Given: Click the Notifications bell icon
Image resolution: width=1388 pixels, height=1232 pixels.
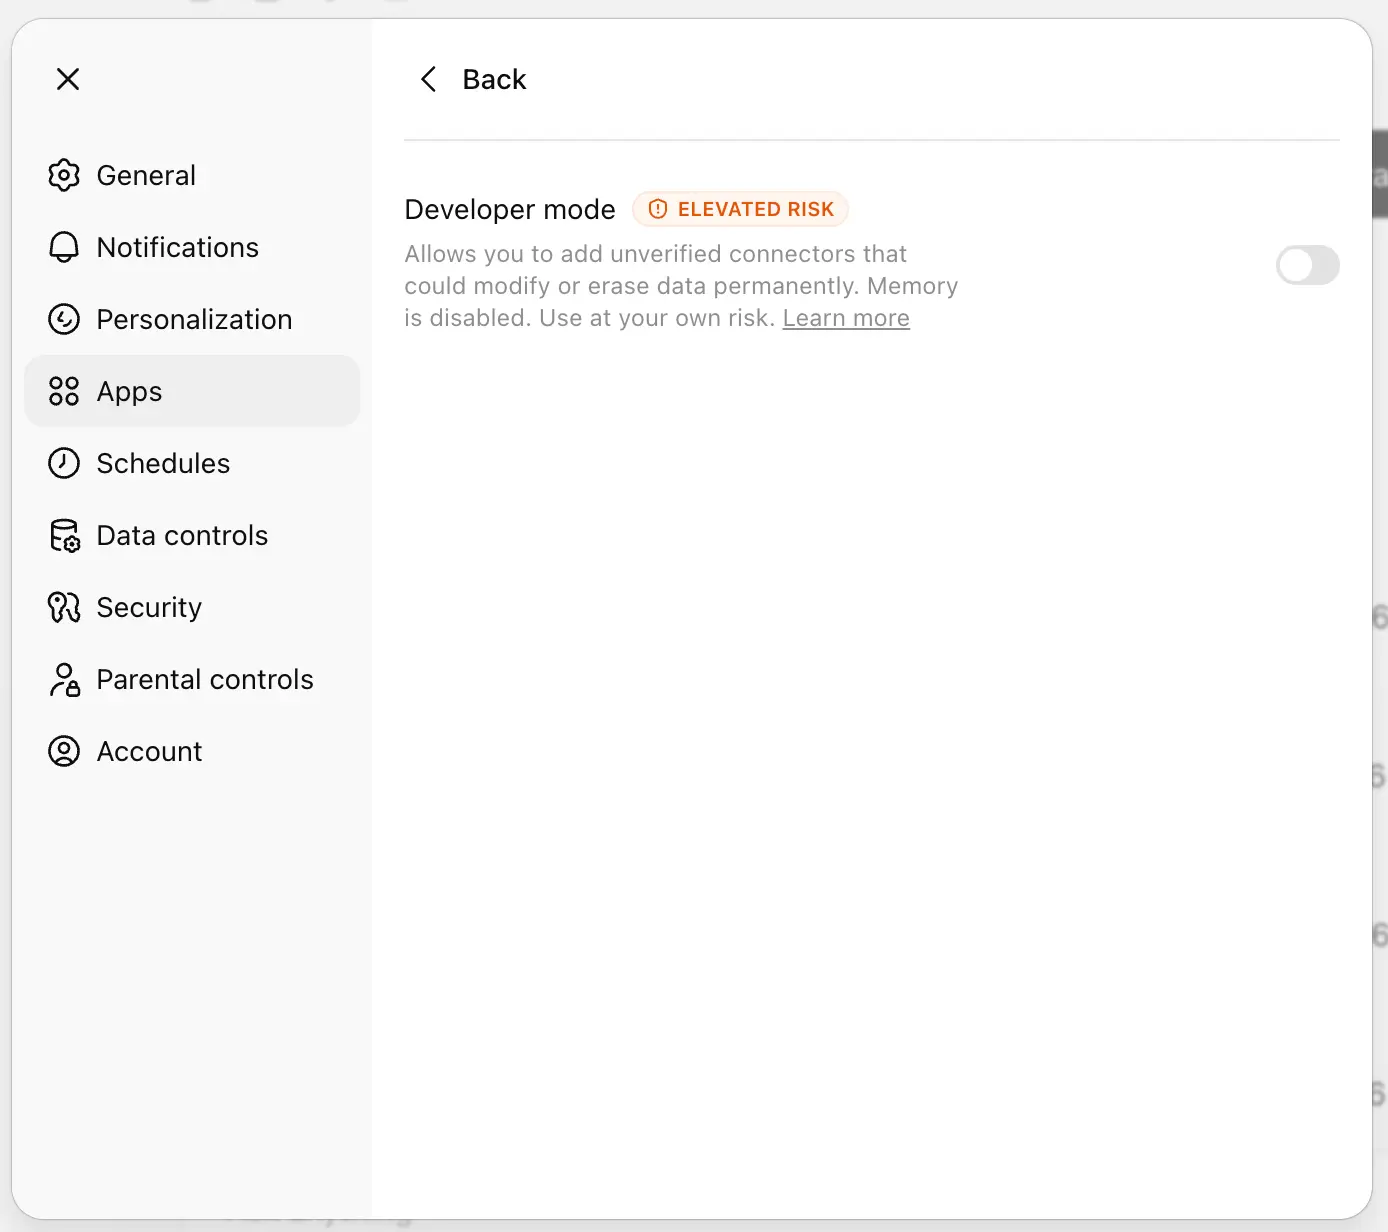Looking at the screenshot, I should [x=63, y=247].
